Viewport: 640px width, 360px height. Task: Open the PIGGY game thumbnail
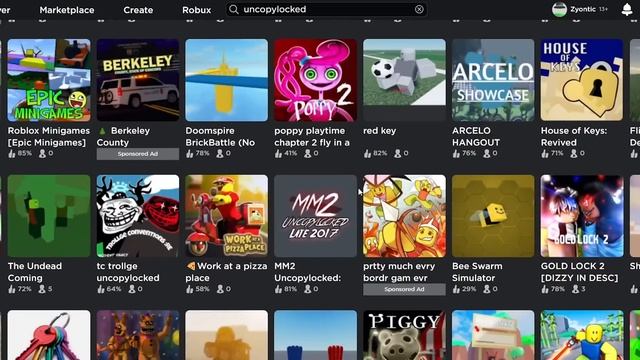pos(404,335)
